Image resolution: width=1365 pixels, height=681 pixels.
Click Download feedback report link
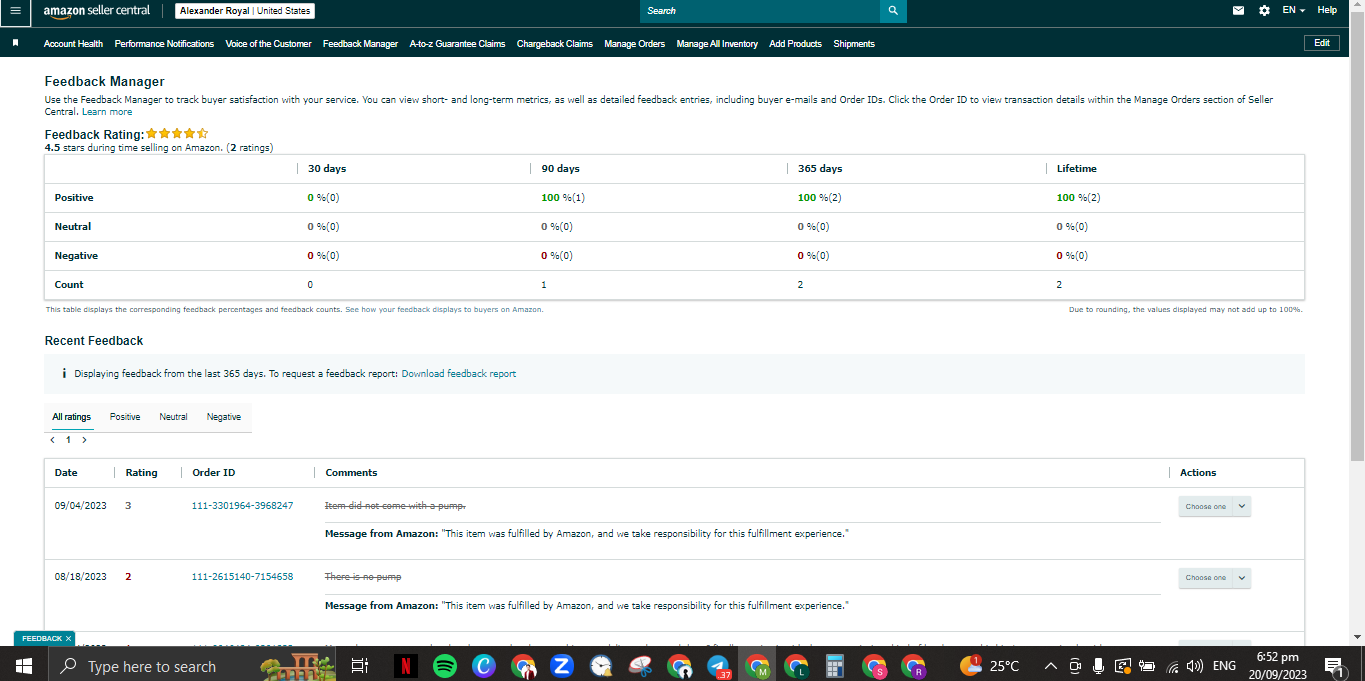[459, 374]
